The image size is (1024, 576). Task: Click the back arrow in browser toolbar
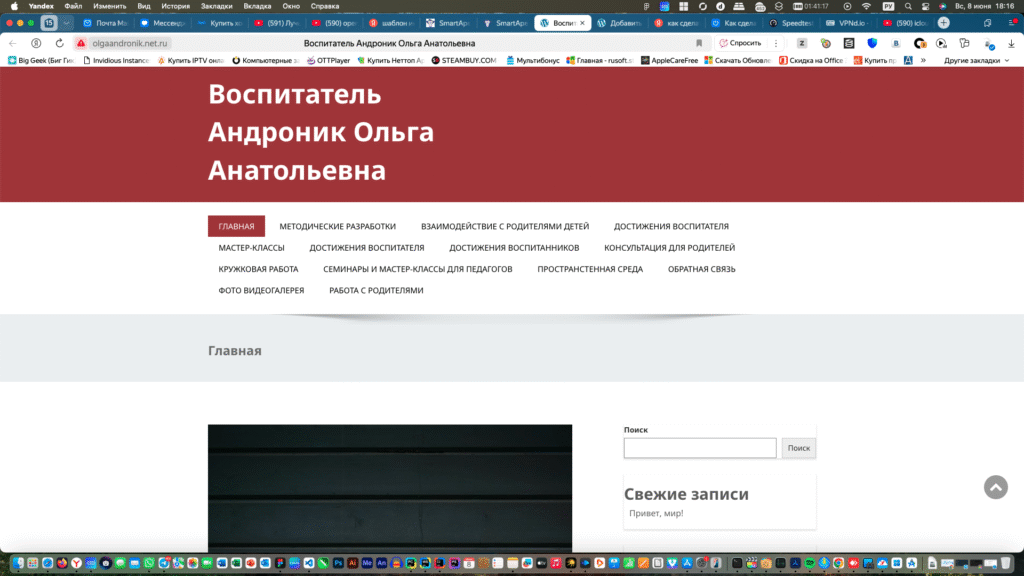pos(12,43)
